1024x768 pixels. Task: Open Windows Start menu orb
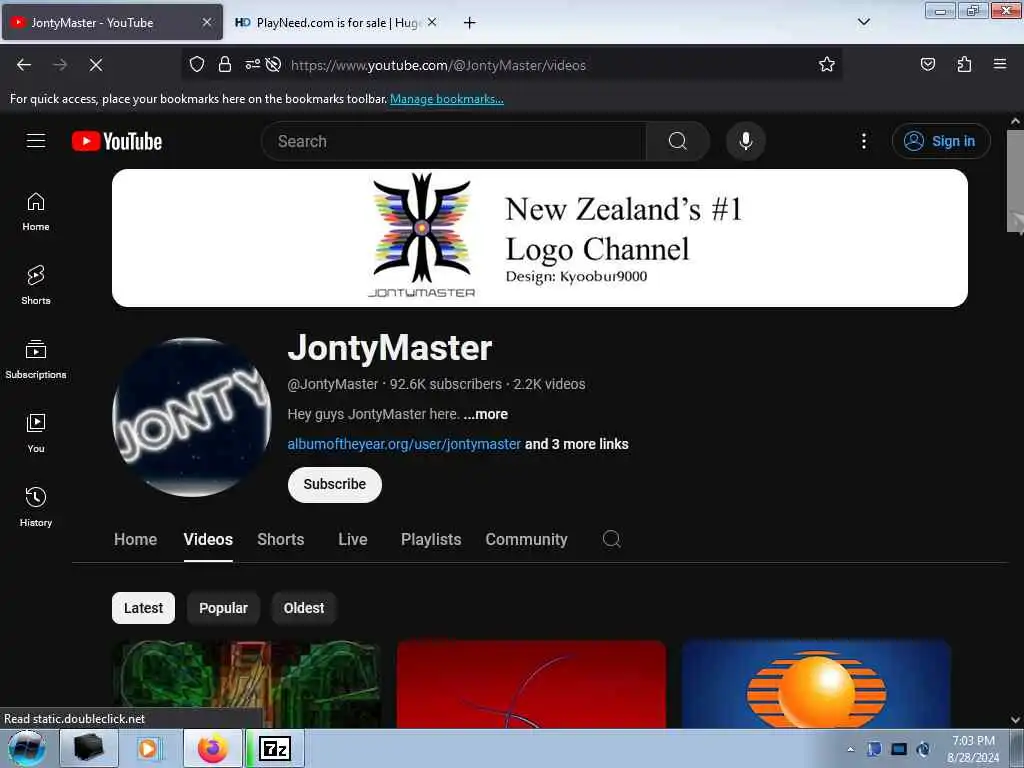point(27,748)
